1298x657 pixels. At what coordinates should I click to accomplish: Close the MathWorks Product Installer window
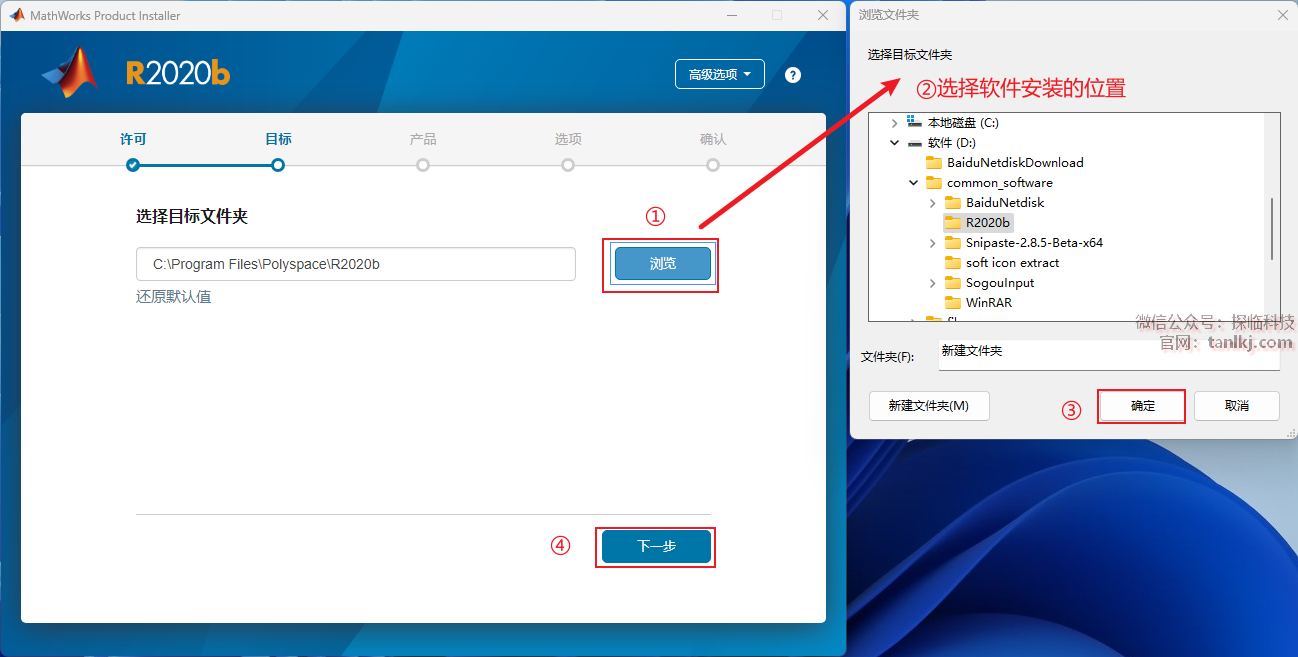pos(822,15)
